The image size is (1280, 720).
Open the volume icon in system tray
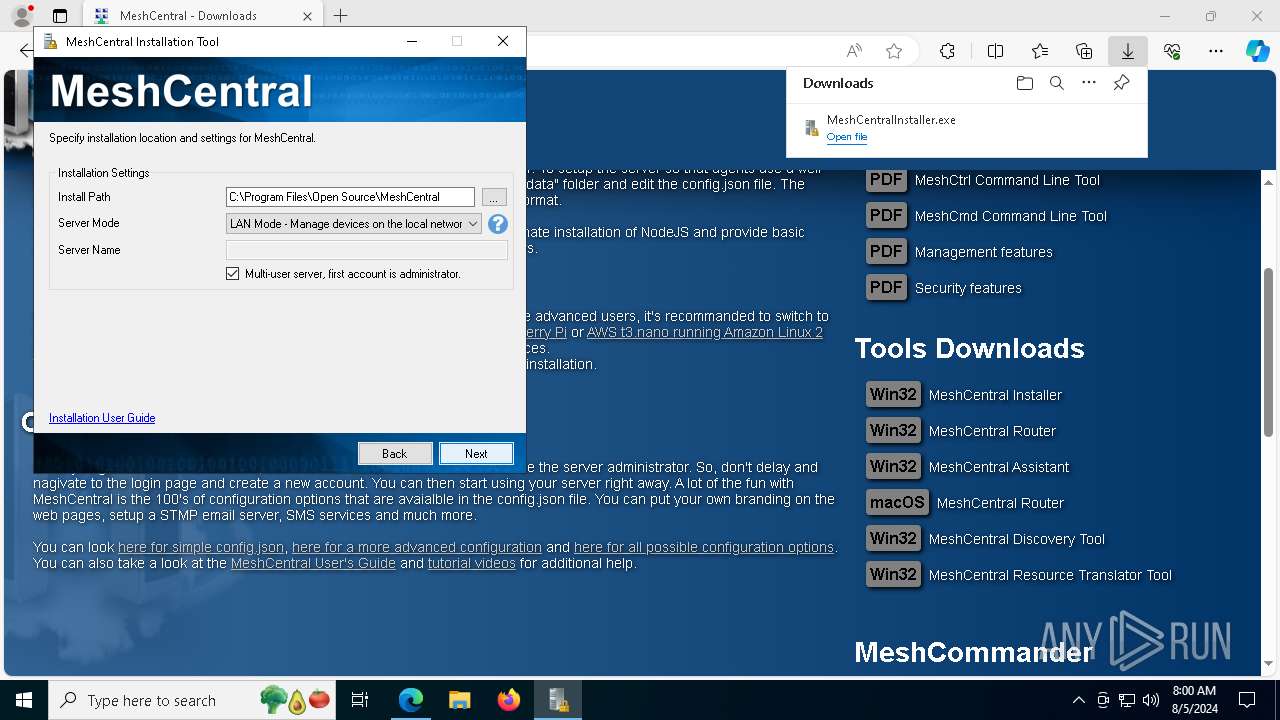(x=1151, y=700)
